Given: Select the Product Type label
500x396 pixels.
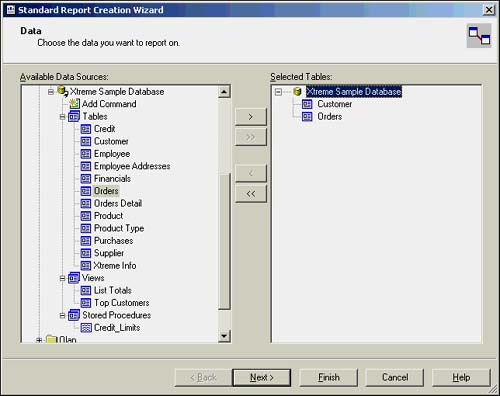Looking at the screenshot, I should coord(119,228).
